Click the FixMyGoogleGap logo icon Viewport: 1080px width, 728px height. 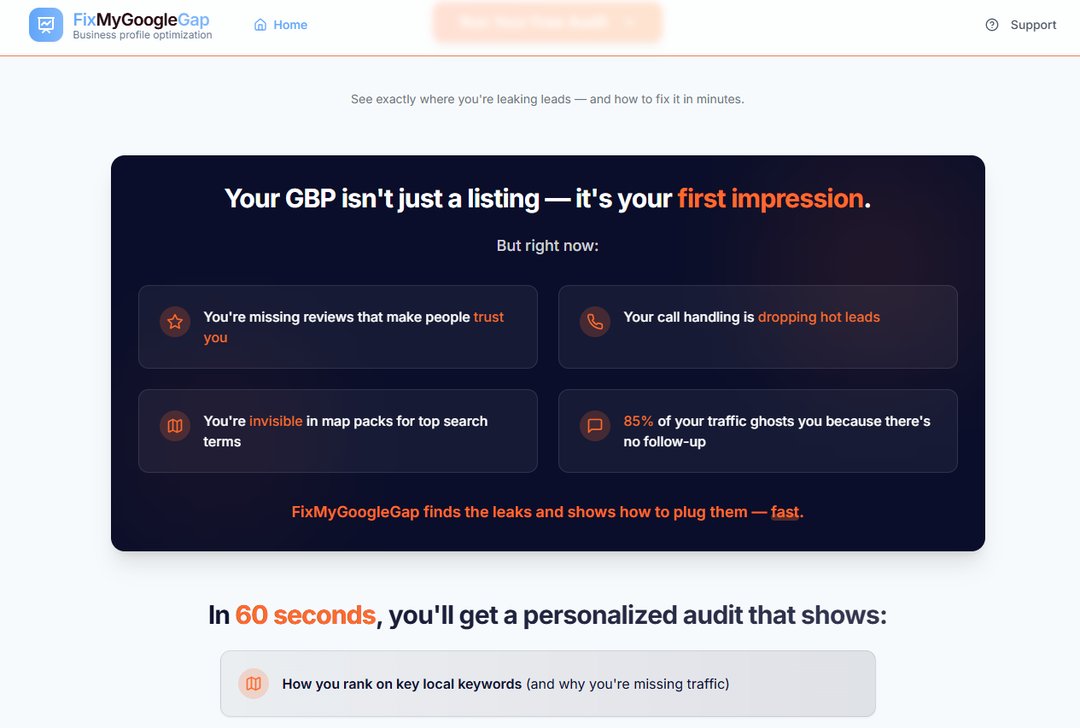pos(46,25)
